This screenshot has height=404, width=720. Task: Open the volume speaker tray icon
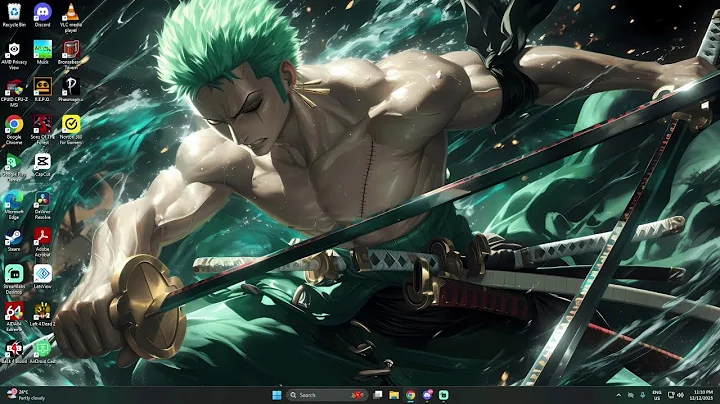[681, 395]
